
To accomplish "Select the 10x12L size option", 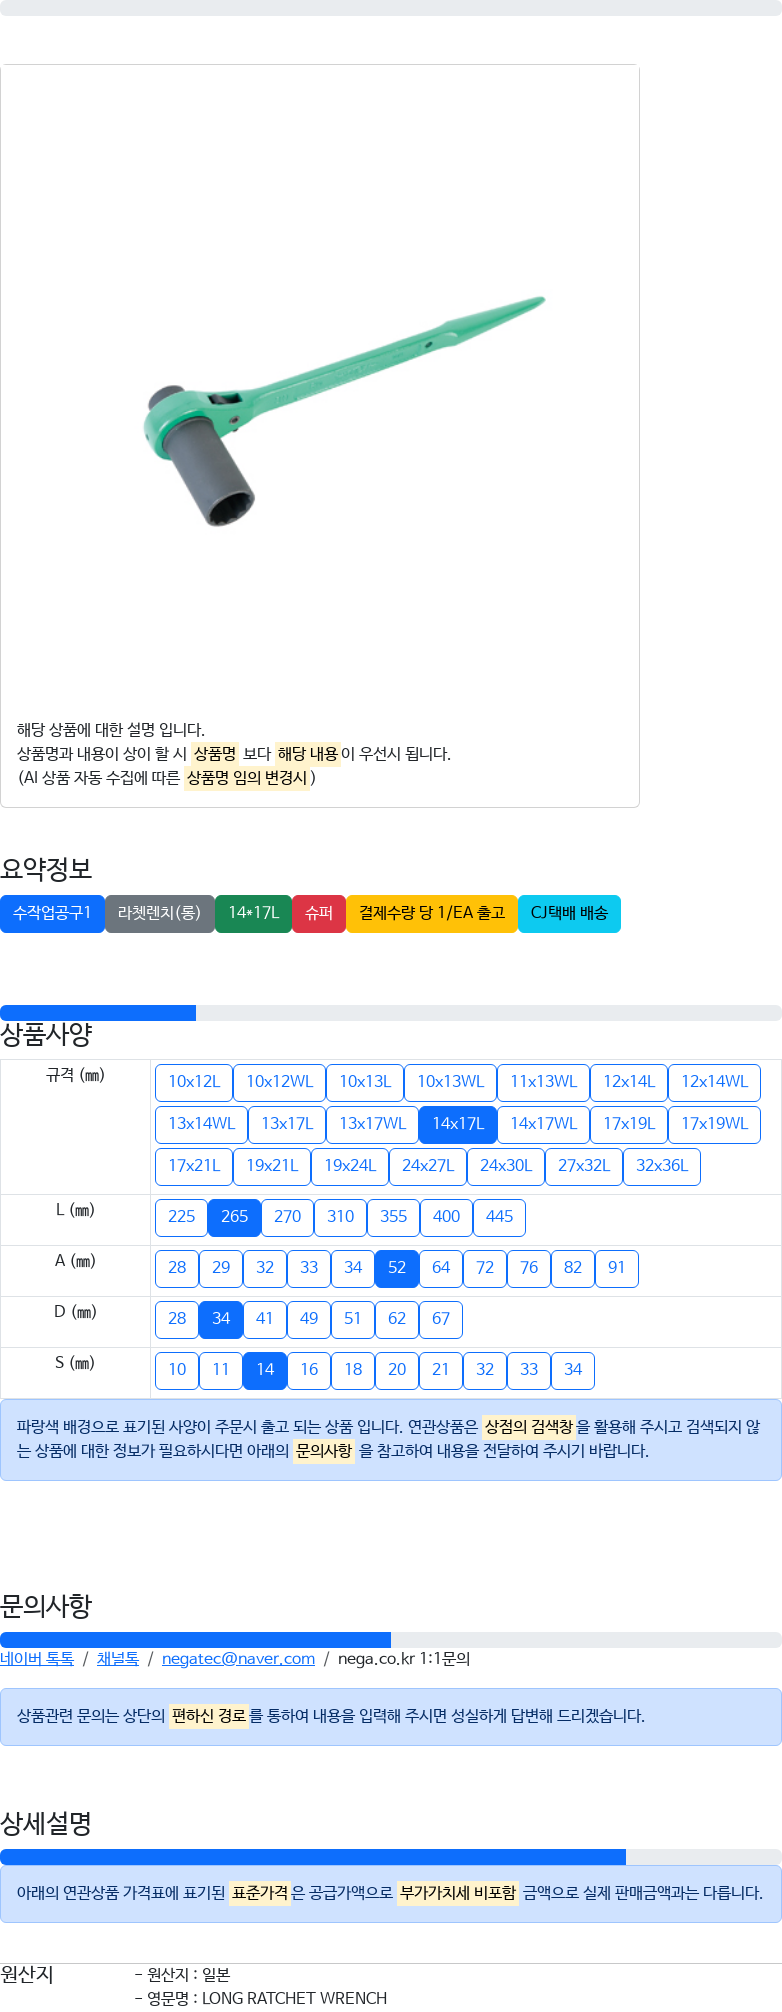I will pyautogui.click(x=194, y=1082).
